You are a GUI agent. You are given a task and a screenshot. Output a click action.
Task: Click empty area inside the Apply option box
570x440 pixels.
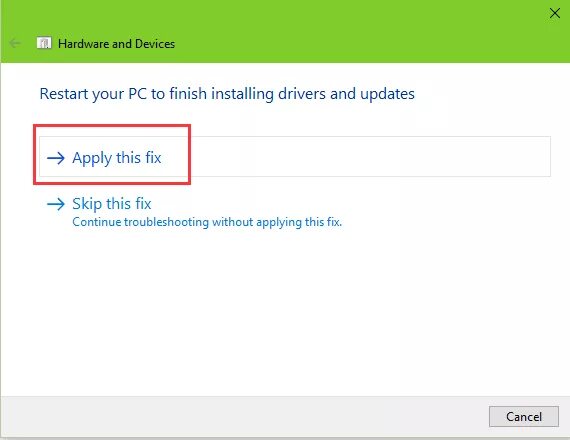click(x=364, y=157)
